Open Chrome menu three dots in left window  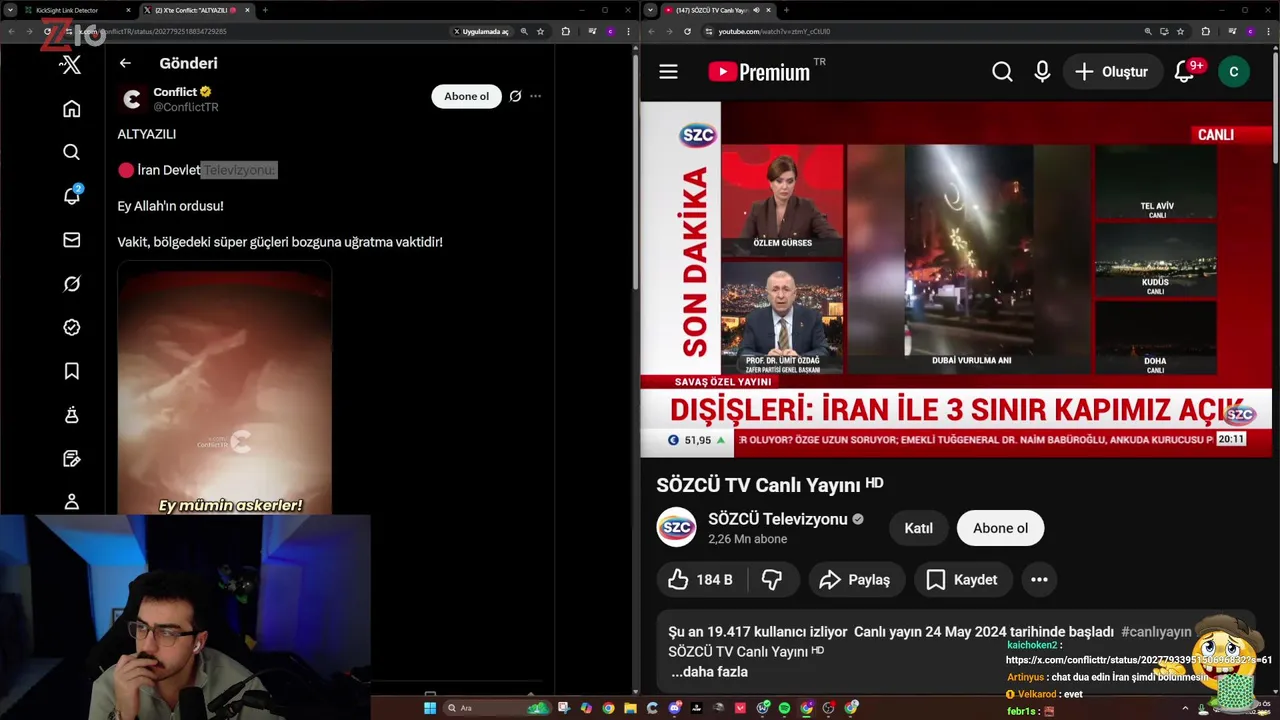[x=628, y=31]
